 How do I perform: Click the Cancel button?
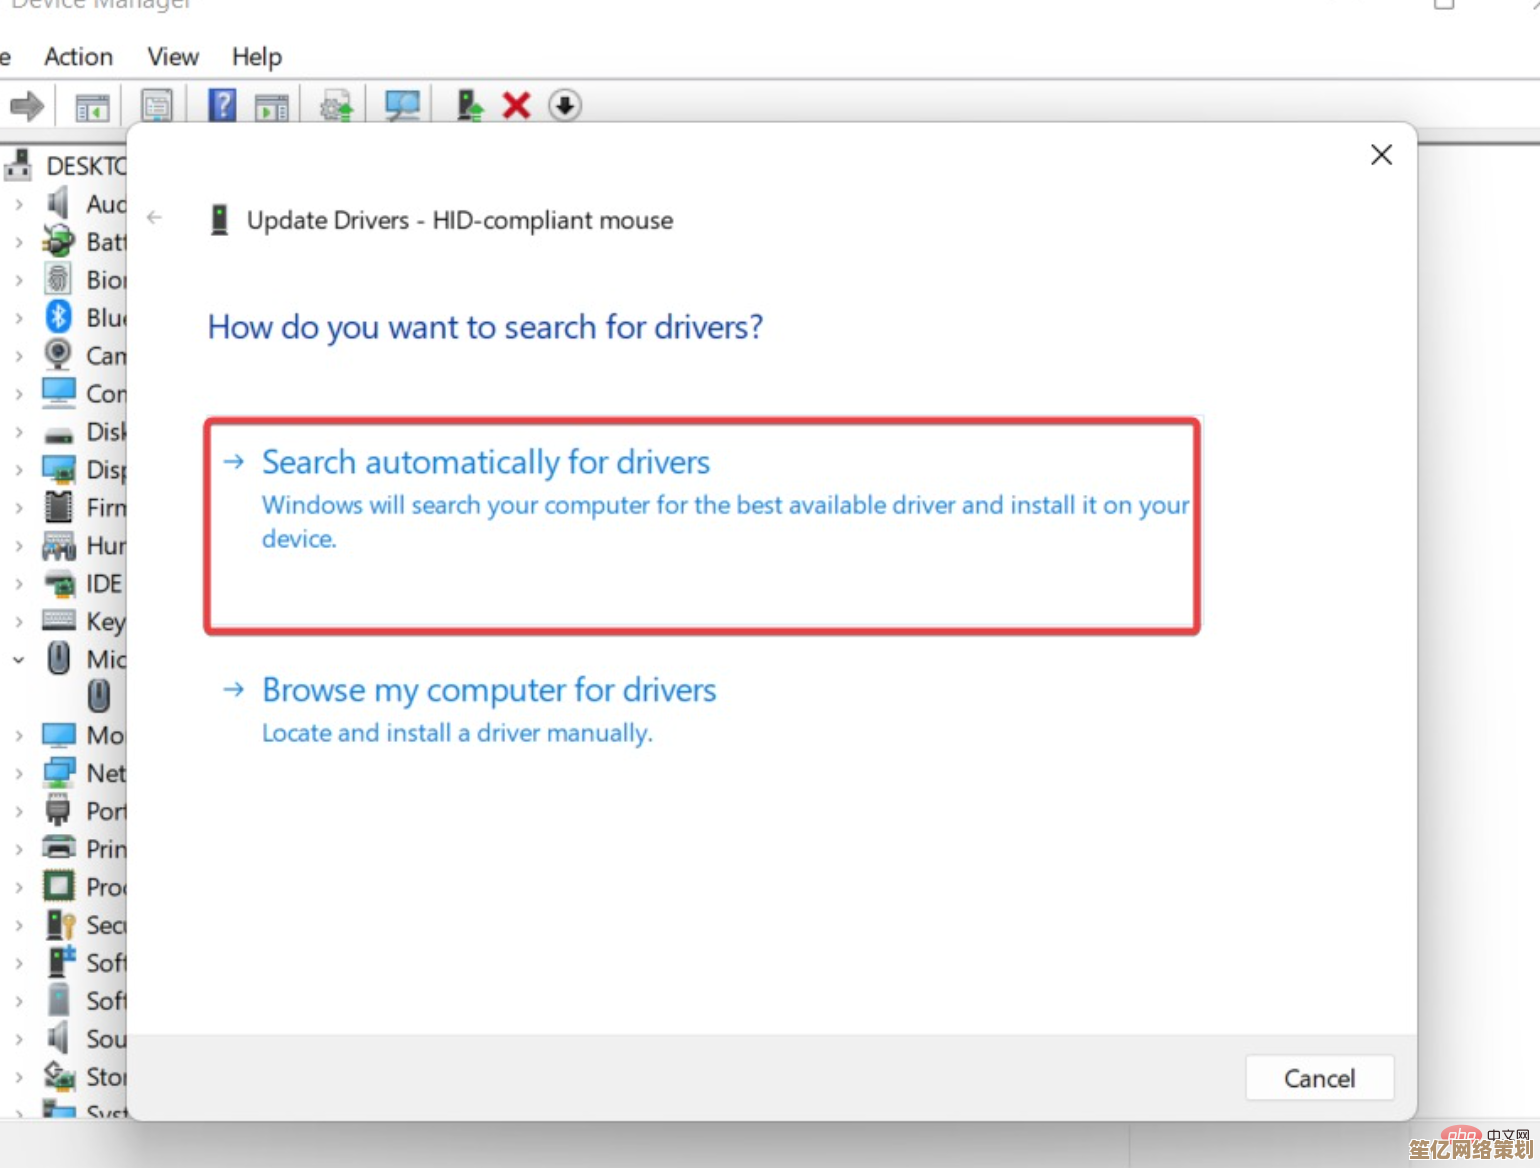tap(1319, 1077)
